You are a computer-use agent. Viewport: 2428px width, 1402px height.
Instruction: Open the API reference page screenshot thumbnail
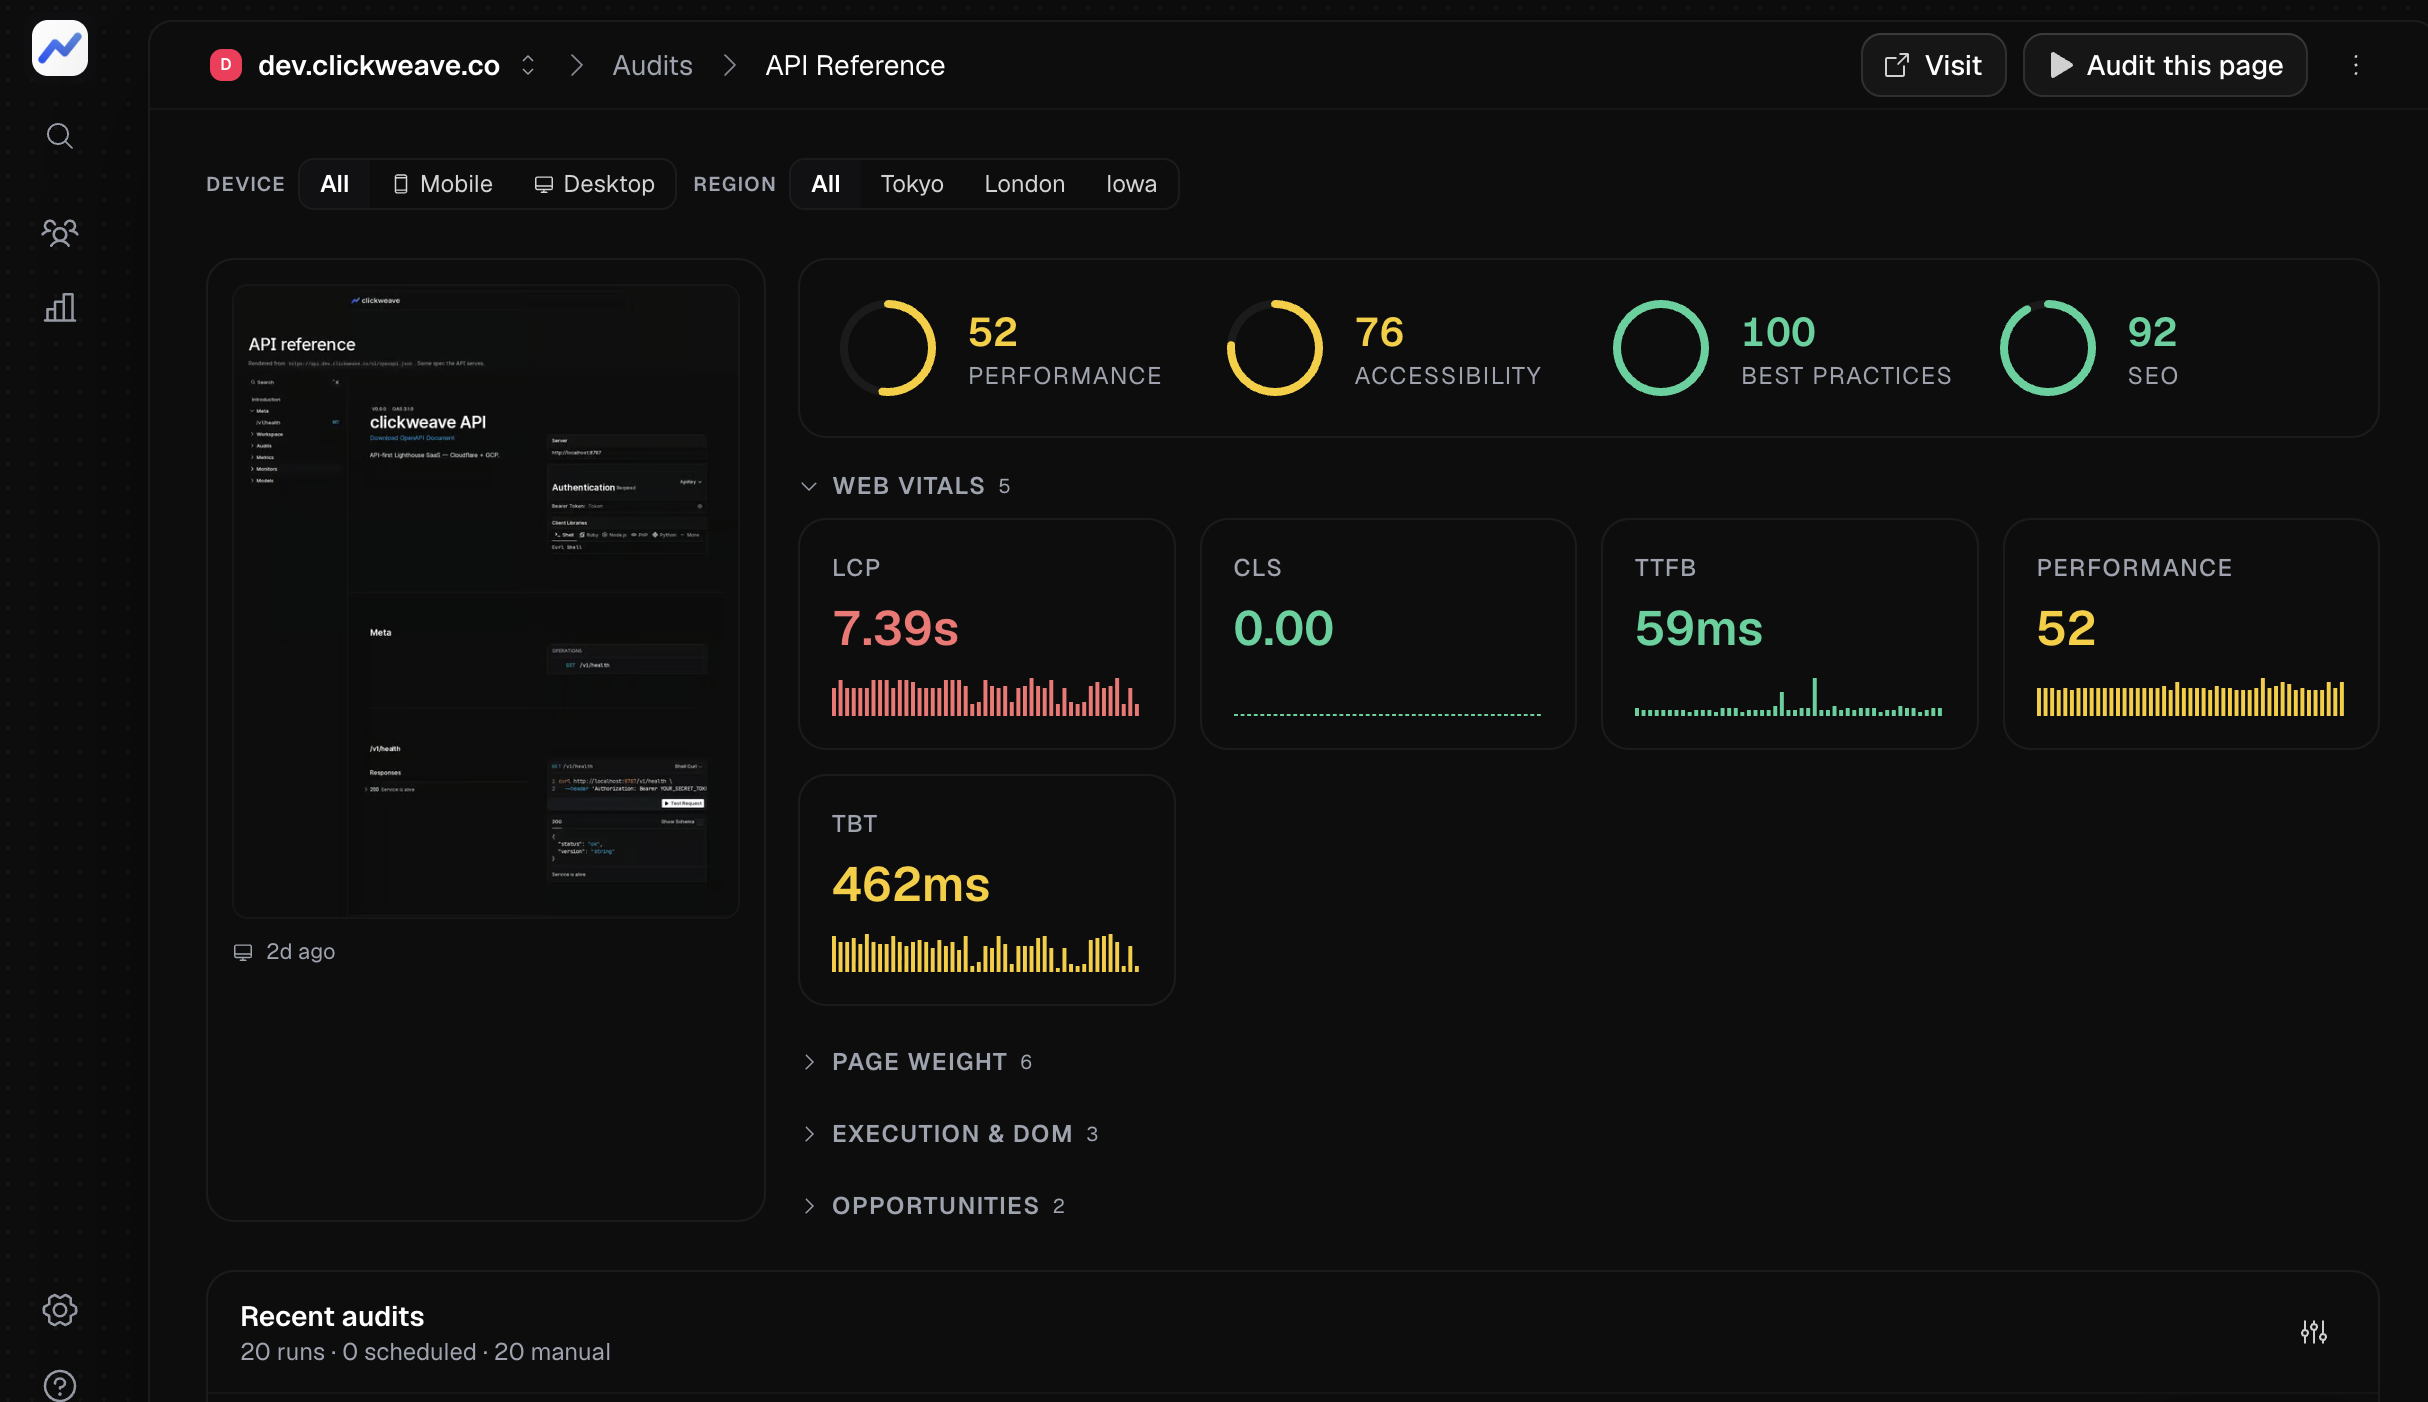coord(486,601)
